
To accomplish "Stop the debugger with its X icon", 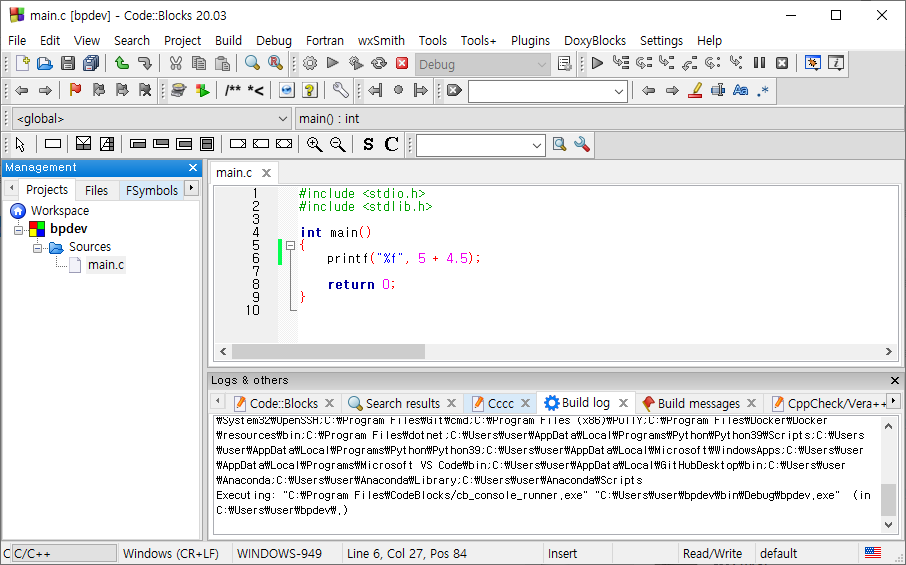I will click(x=782, y=63).
